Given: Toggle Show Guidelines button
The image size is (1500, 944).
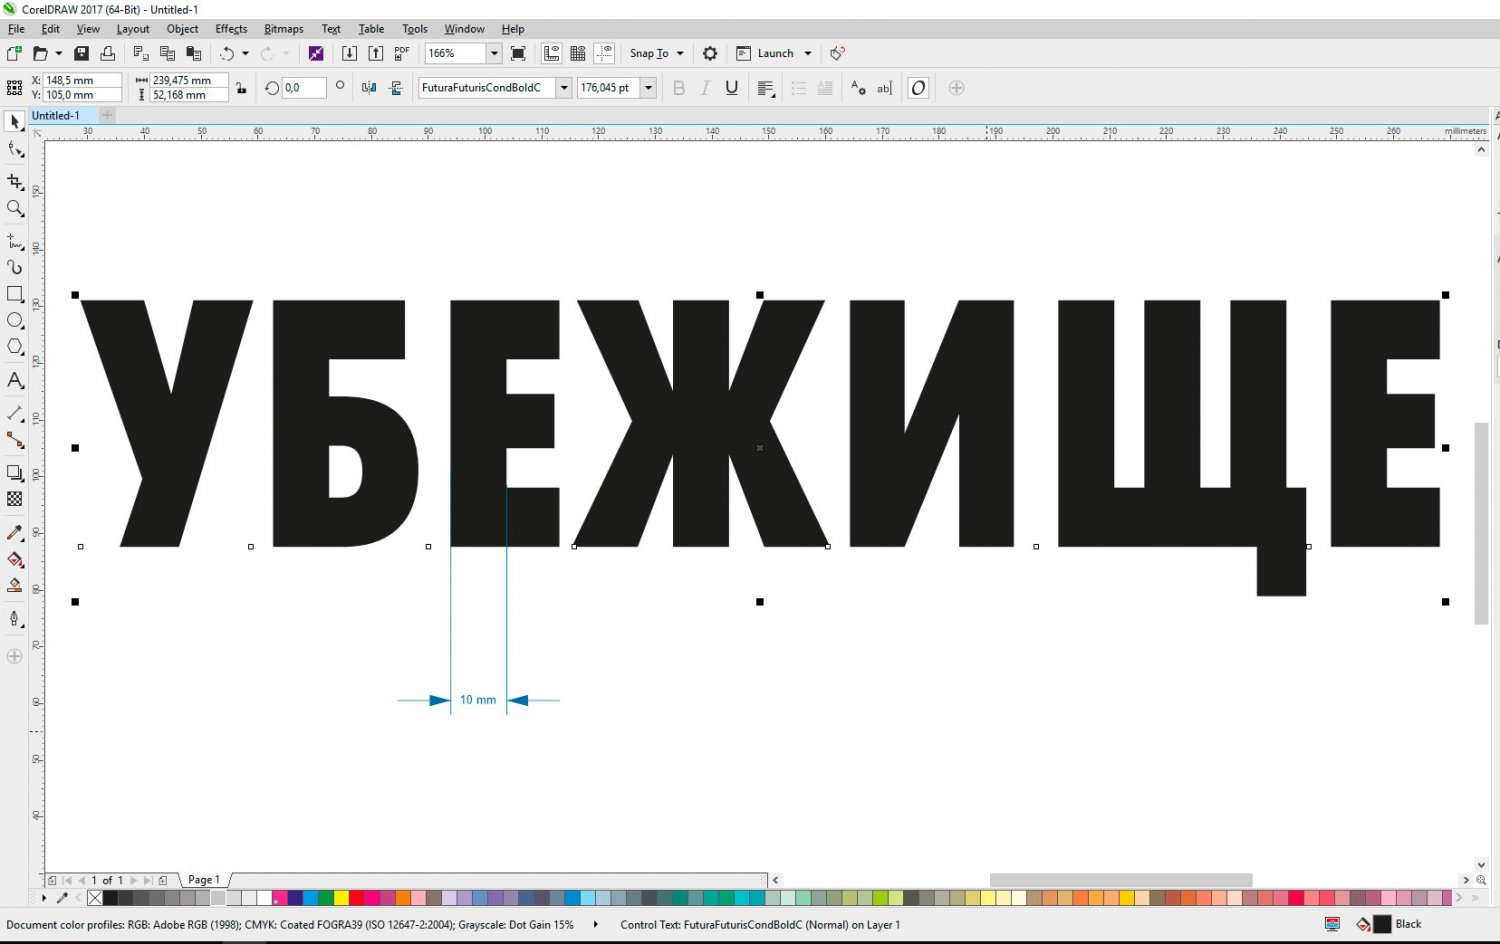Looking at the screenshot, I should tap(604, 53).
